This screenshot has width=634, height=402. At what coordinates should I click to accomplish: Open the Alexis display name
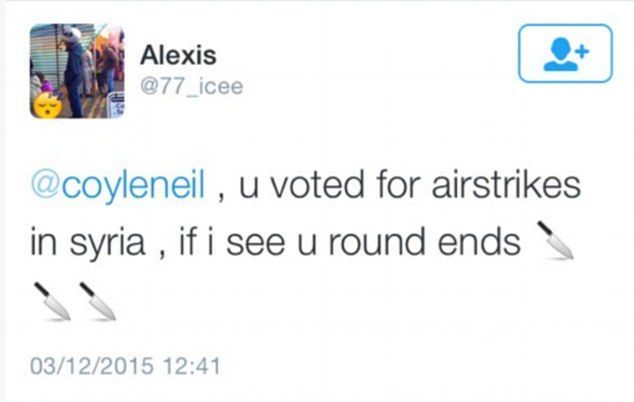tap(178, 55)
